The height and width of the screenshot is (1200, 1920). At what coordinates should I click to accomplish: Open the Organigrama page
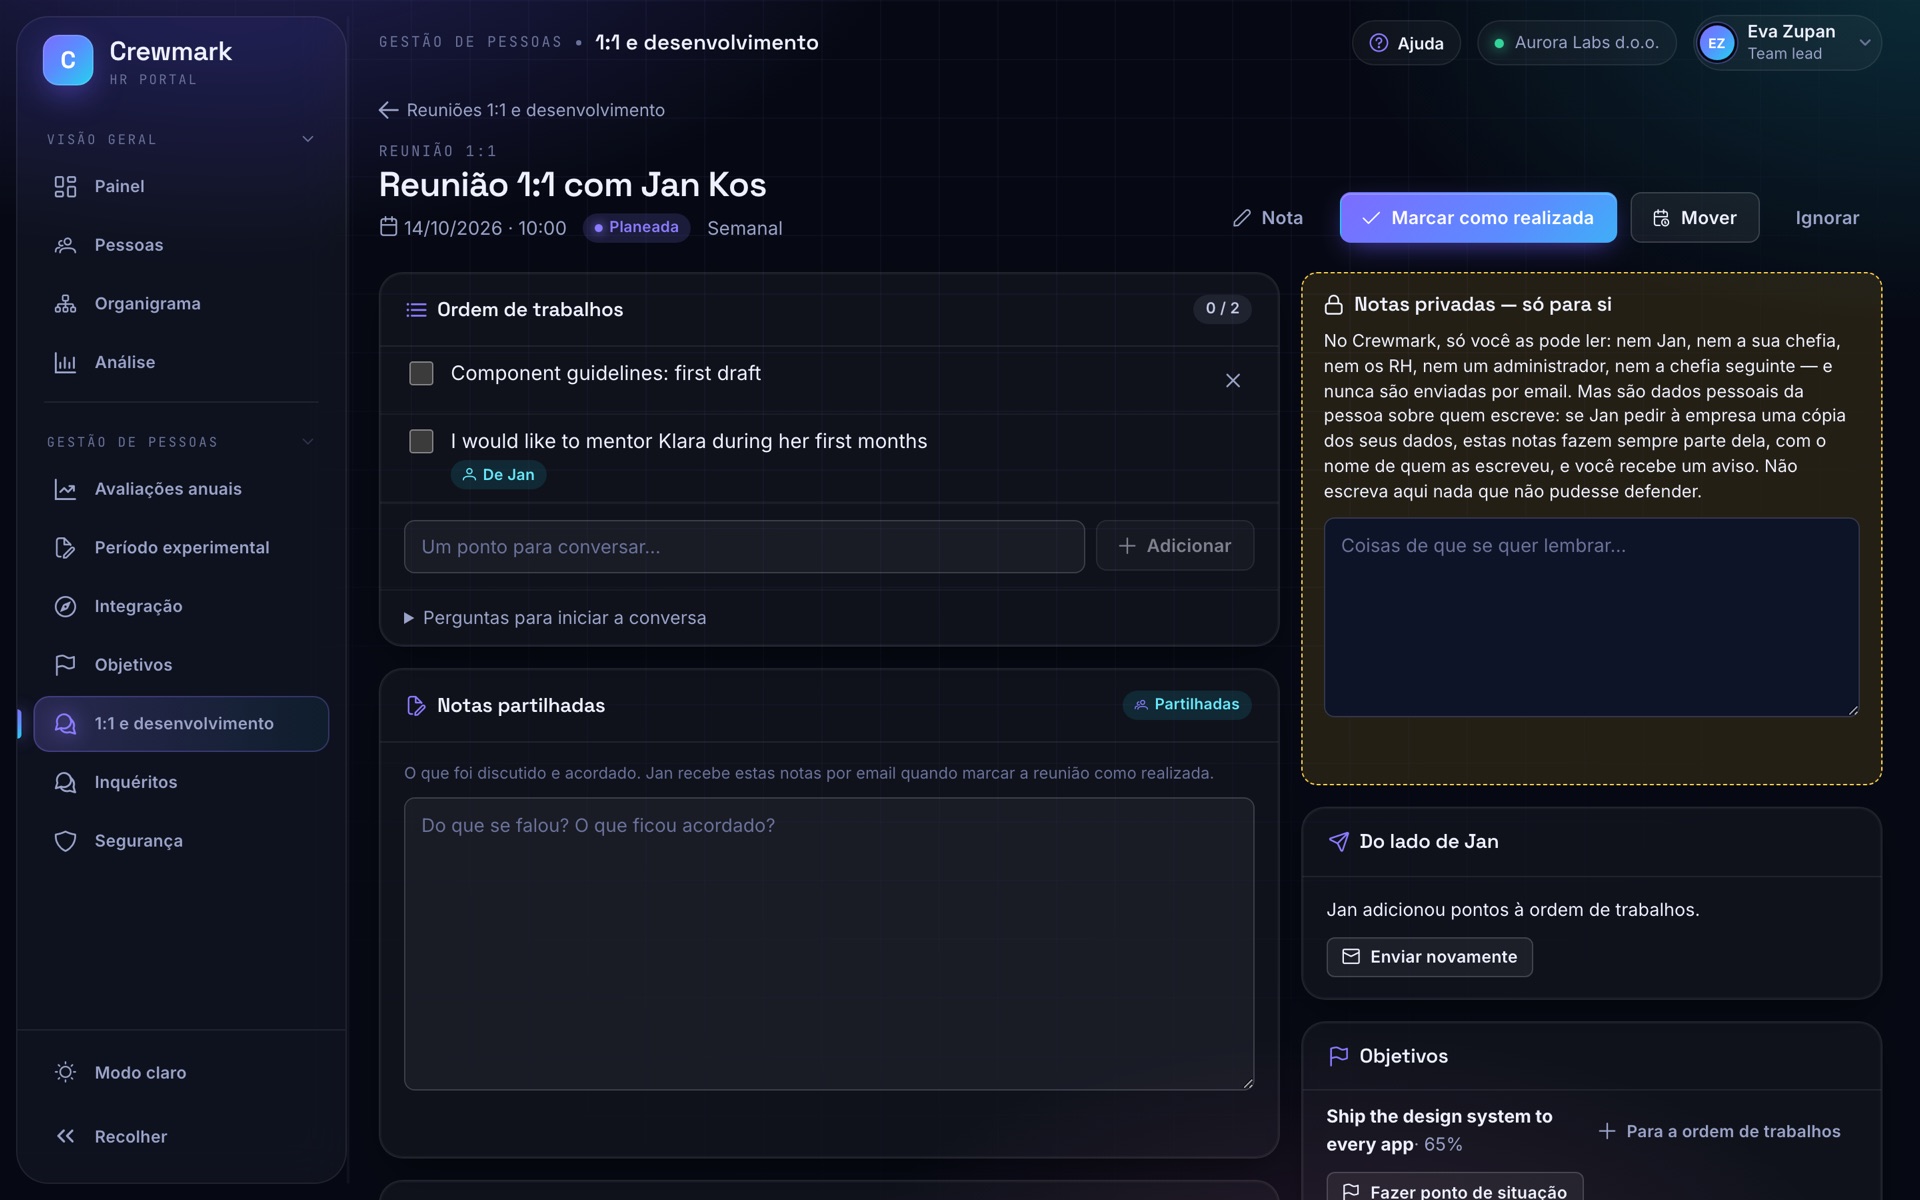[x=181, y=303]
